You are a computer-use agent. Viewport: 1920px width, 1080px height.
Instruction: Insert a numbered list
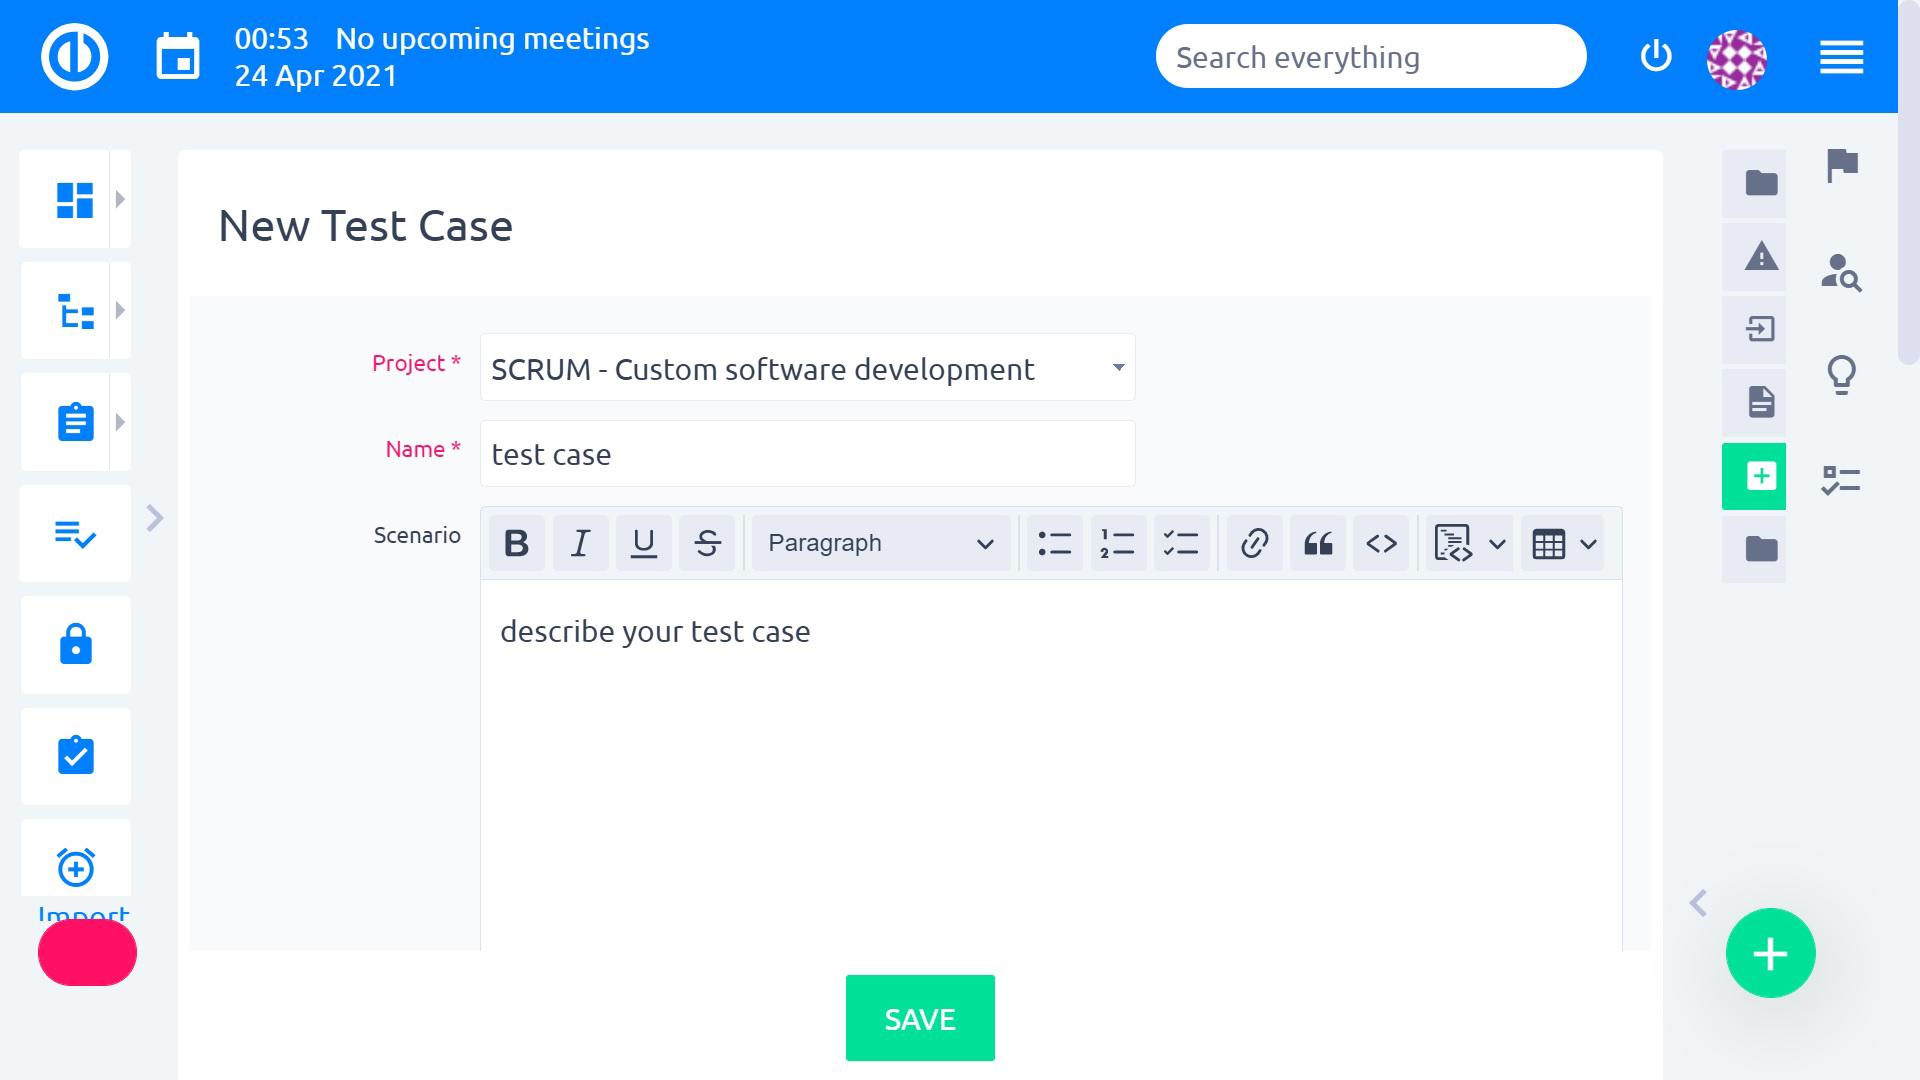point(1117,543)
